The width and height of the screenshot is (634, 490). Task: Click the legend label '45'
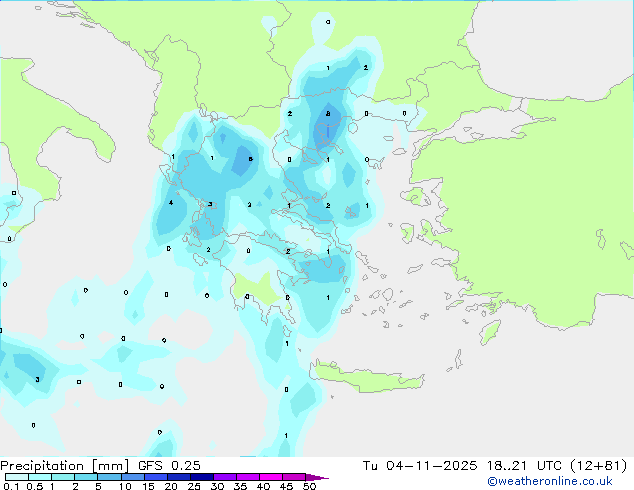[286, 486]
